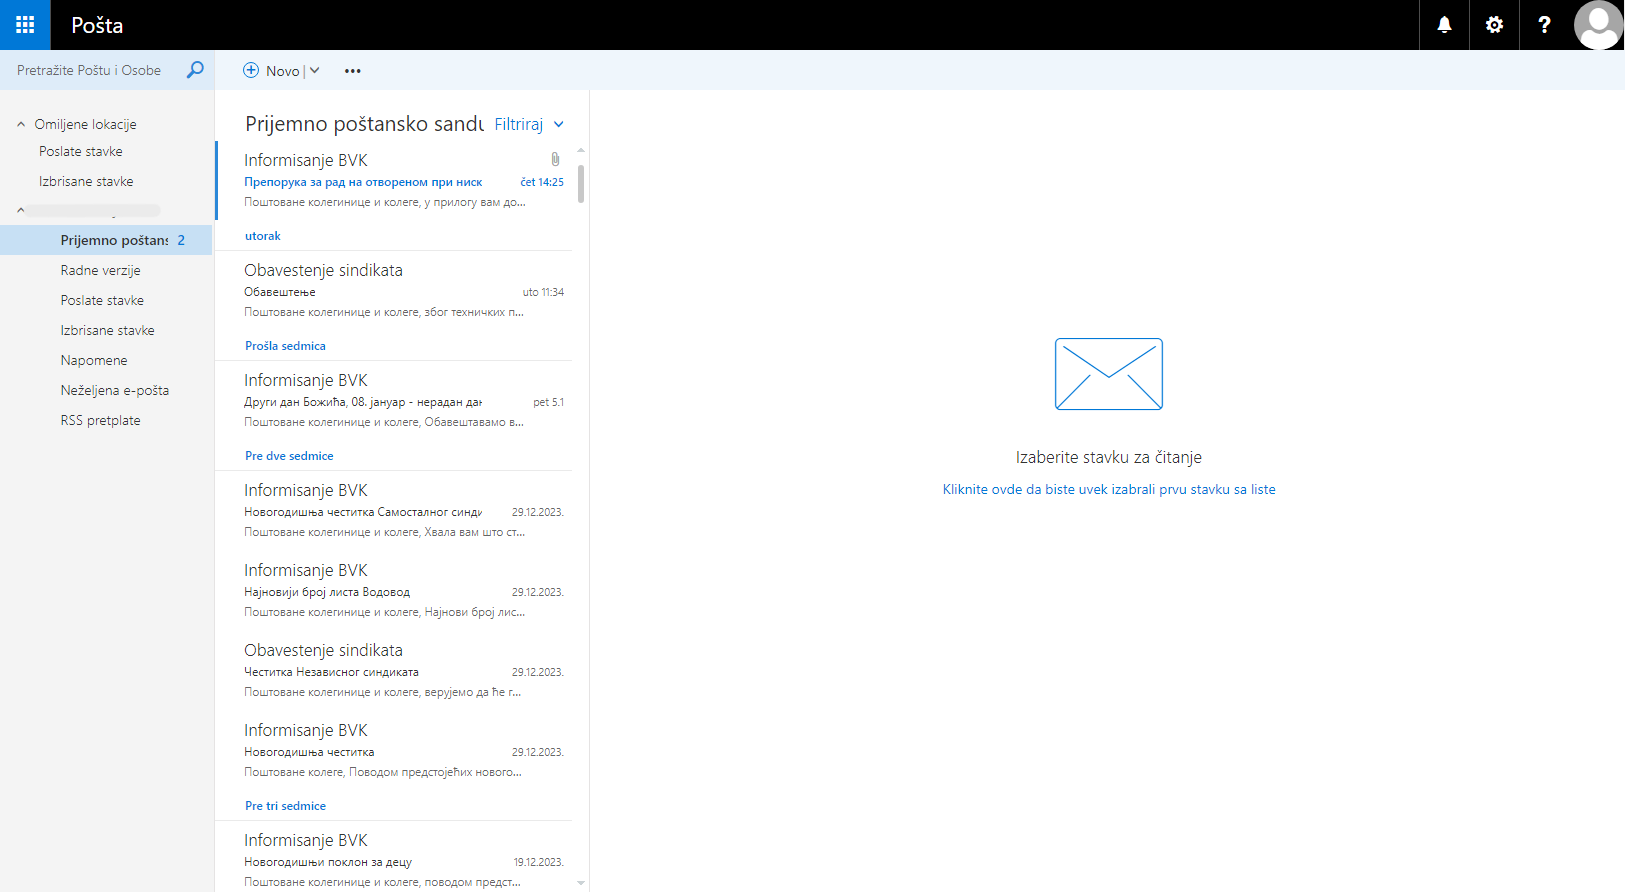
Task: Click unread count 2 on inbox
Action: coord(181,240)
